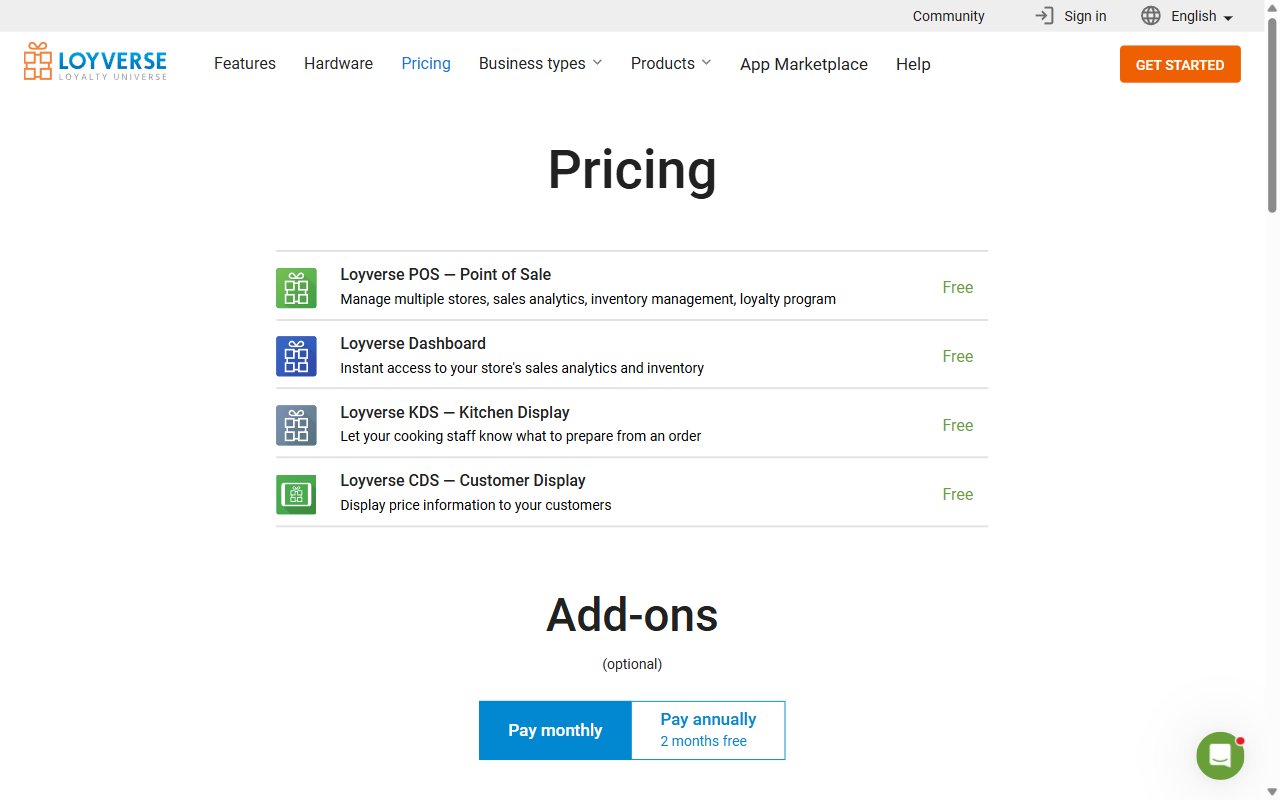
Task: Click the Free label for Loyverse CDS
Action: pyautogui.click(x=957, y=494)
